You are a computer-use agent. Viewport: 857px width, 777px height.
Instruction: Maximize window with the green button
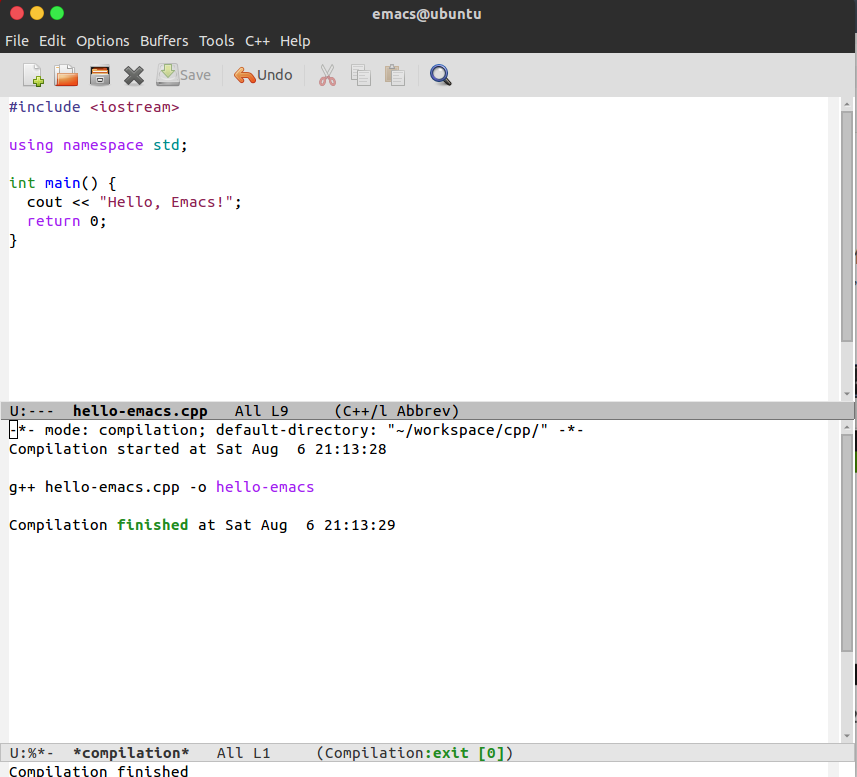pos(57,13)
